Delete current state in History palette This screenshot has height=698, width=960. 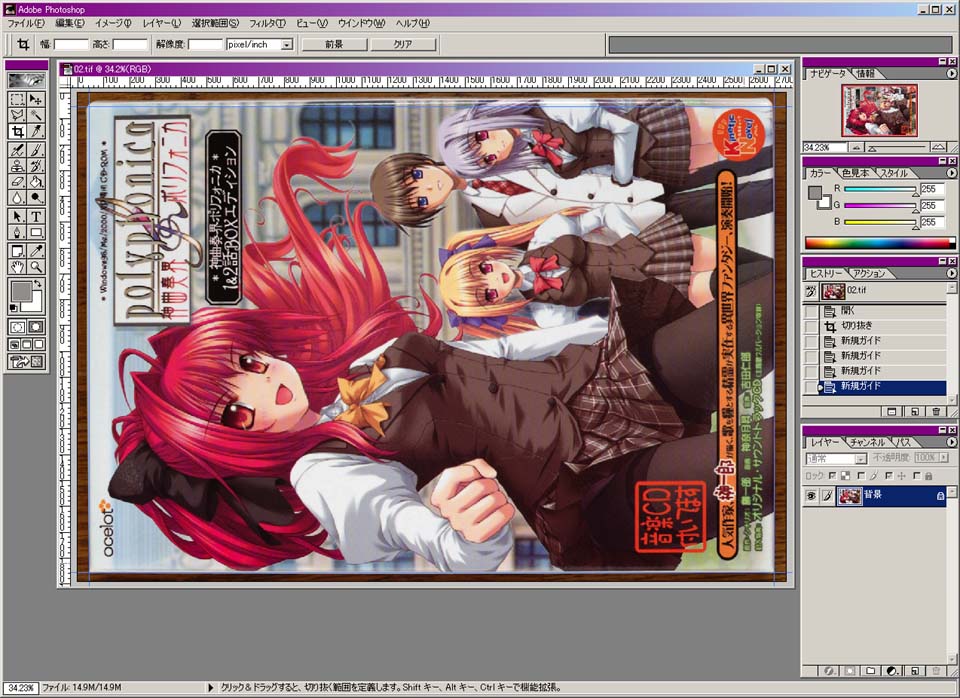[x=936, y=411]
